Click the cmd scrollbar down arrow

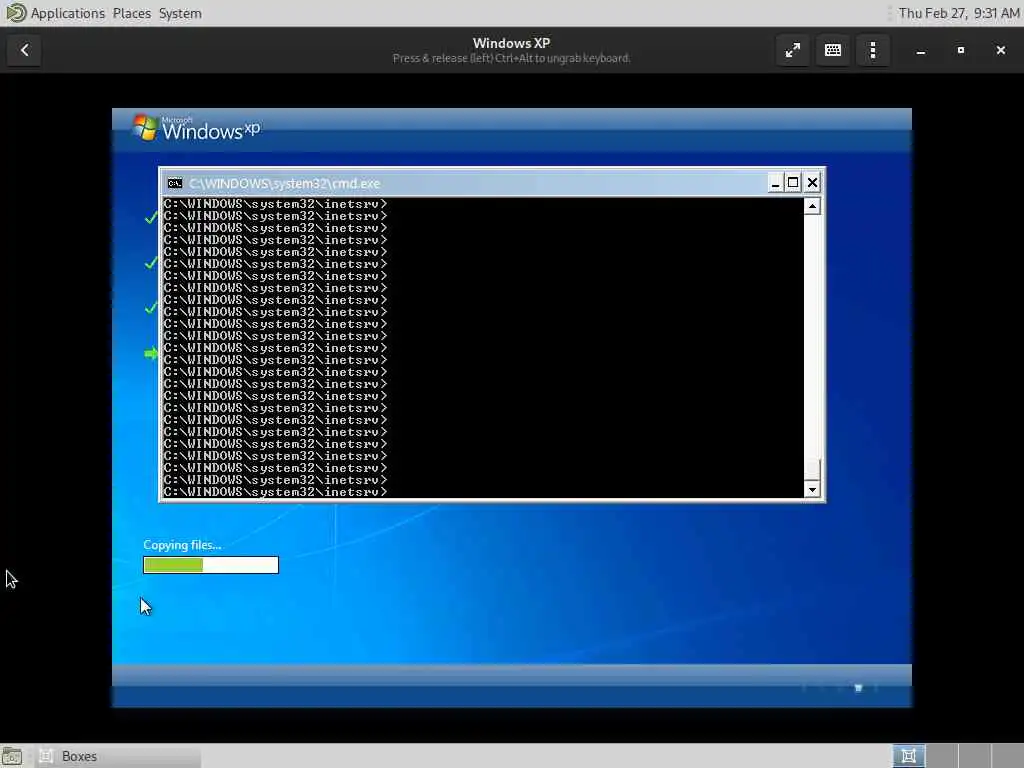812,490
